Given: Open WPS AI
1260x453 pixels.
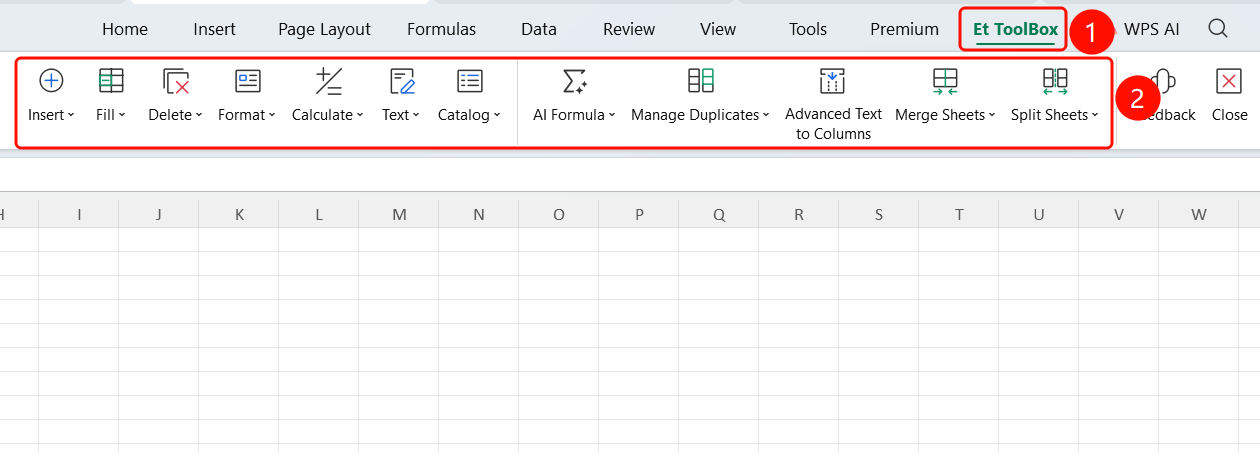Looking at the screenshot, I should point(1152,29).
